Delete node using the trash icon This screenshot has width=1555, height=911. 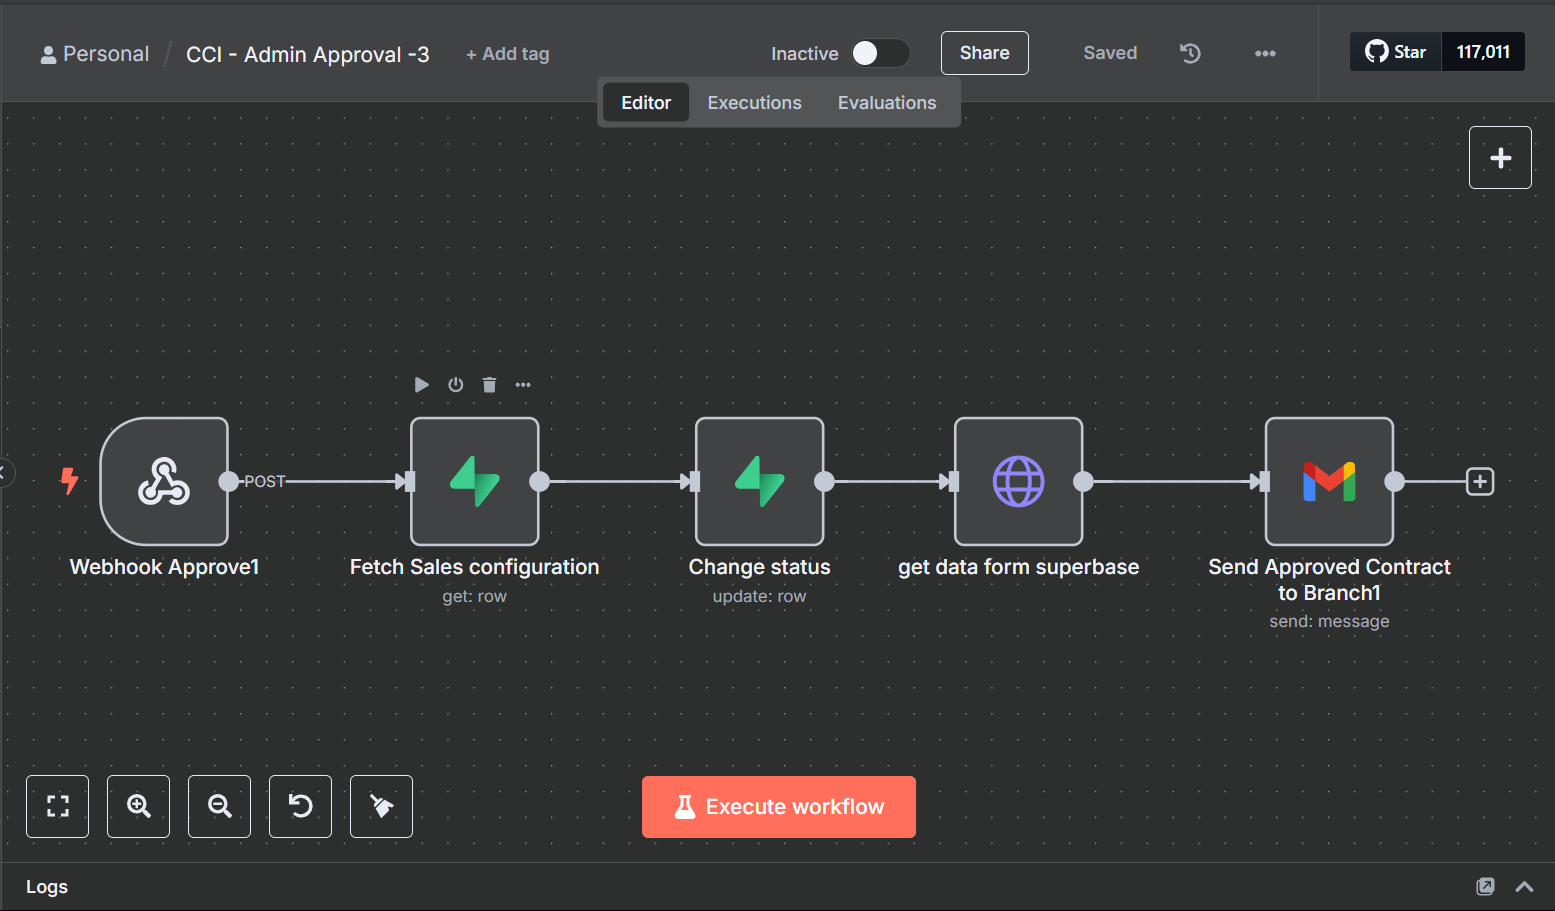[489, 385]
